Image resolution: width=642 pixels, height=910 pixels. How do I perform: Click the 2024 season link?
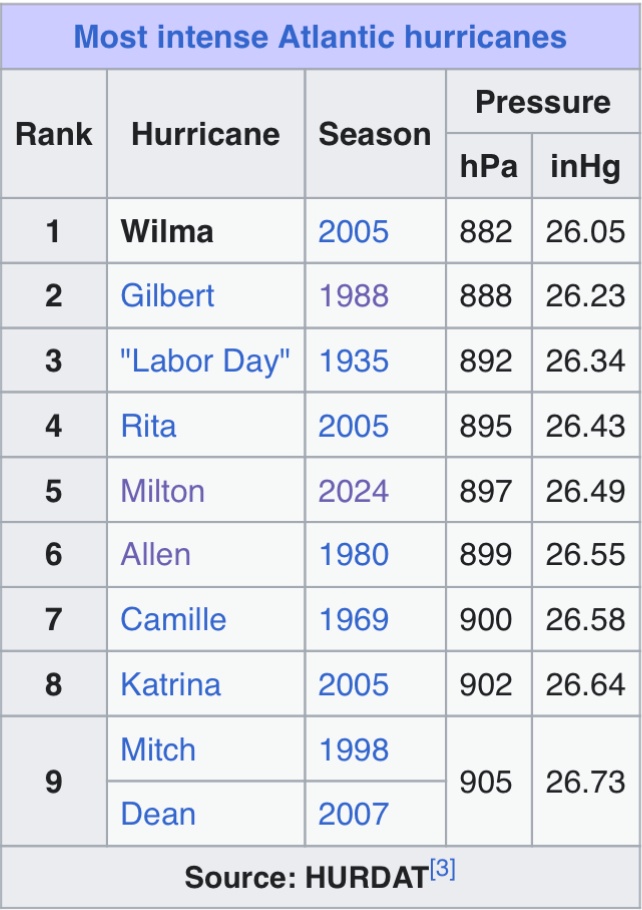353,491
